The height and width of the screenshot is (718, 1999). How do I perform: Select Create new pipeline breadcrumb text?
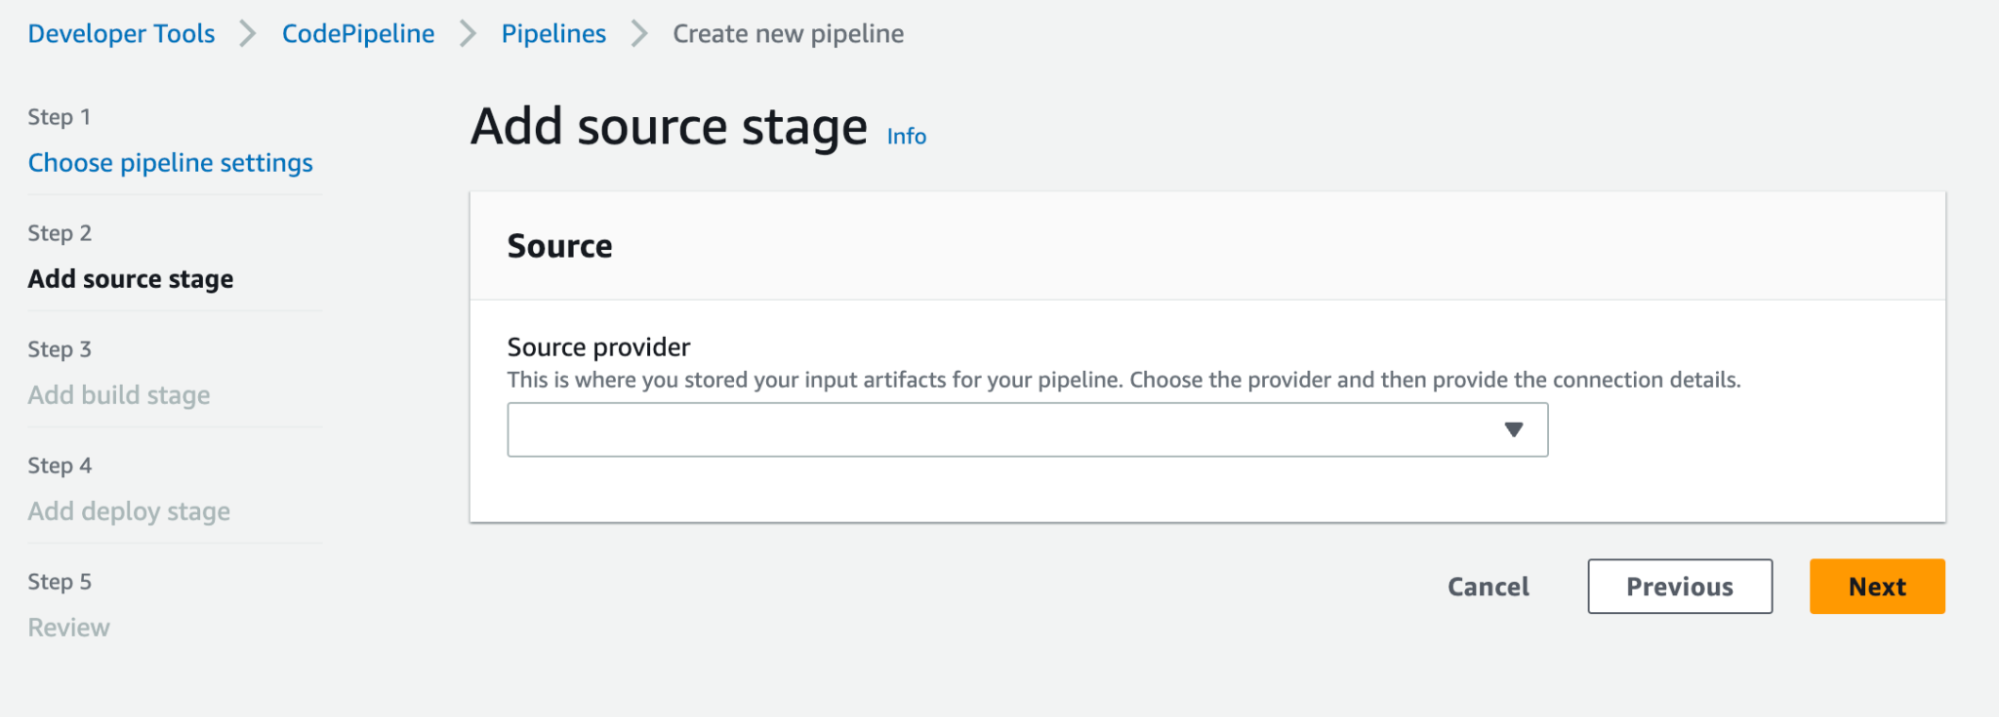pyautogui.click(x=788, y=34)
